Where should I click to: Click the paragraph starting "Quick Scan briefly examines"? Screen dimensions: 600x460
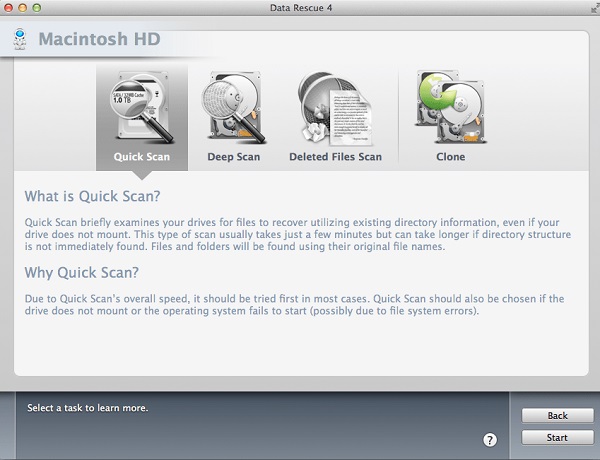point(298,234)
